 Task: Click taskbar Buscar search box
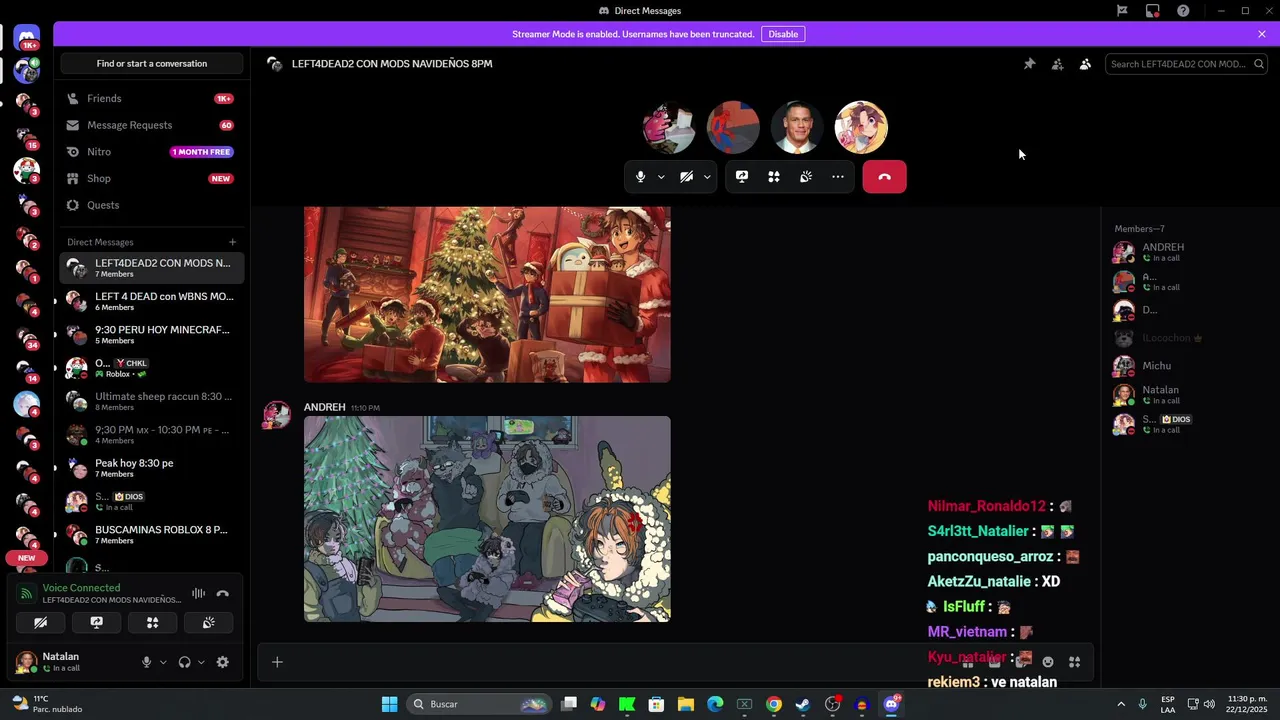tap(481, 704)
